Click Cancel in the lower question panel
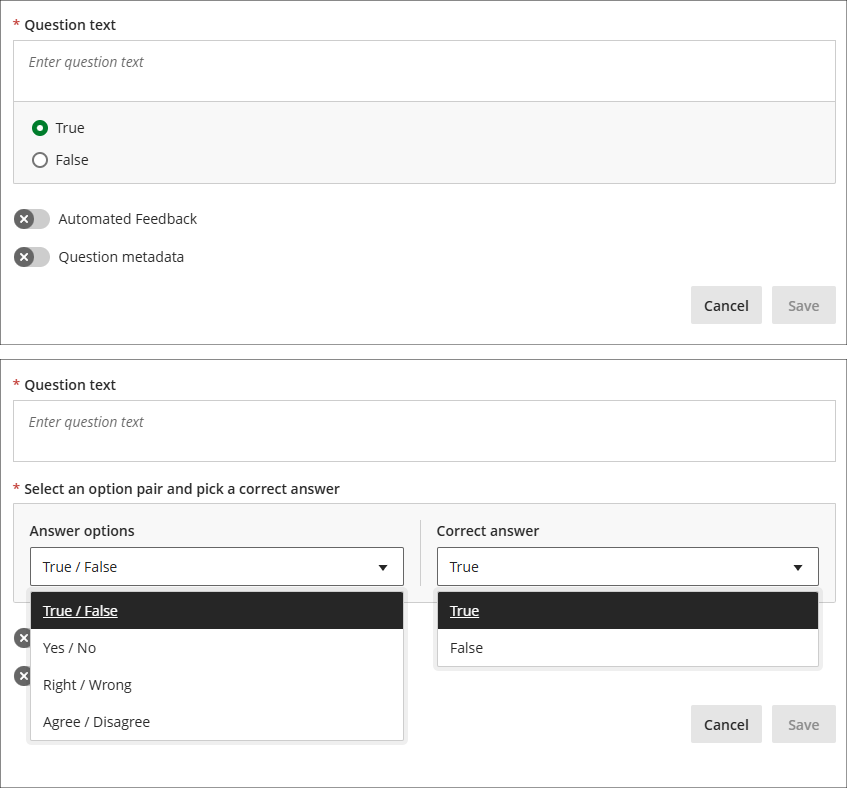This screenshot has height=788, width=847. (726, 725)
